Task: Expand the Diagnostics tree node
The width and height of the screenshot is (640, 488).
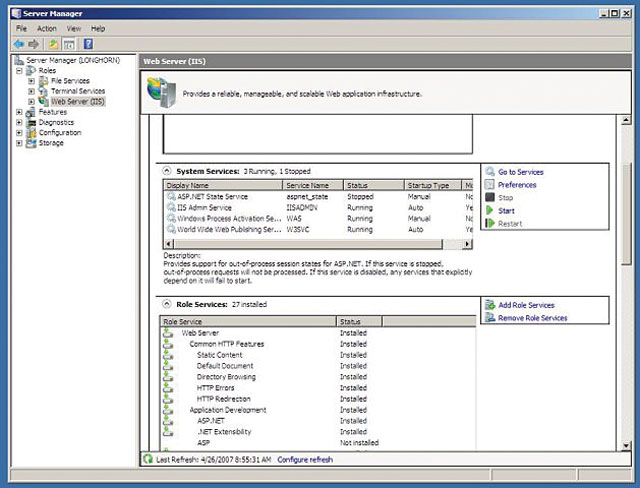Action: pos(19,122)
